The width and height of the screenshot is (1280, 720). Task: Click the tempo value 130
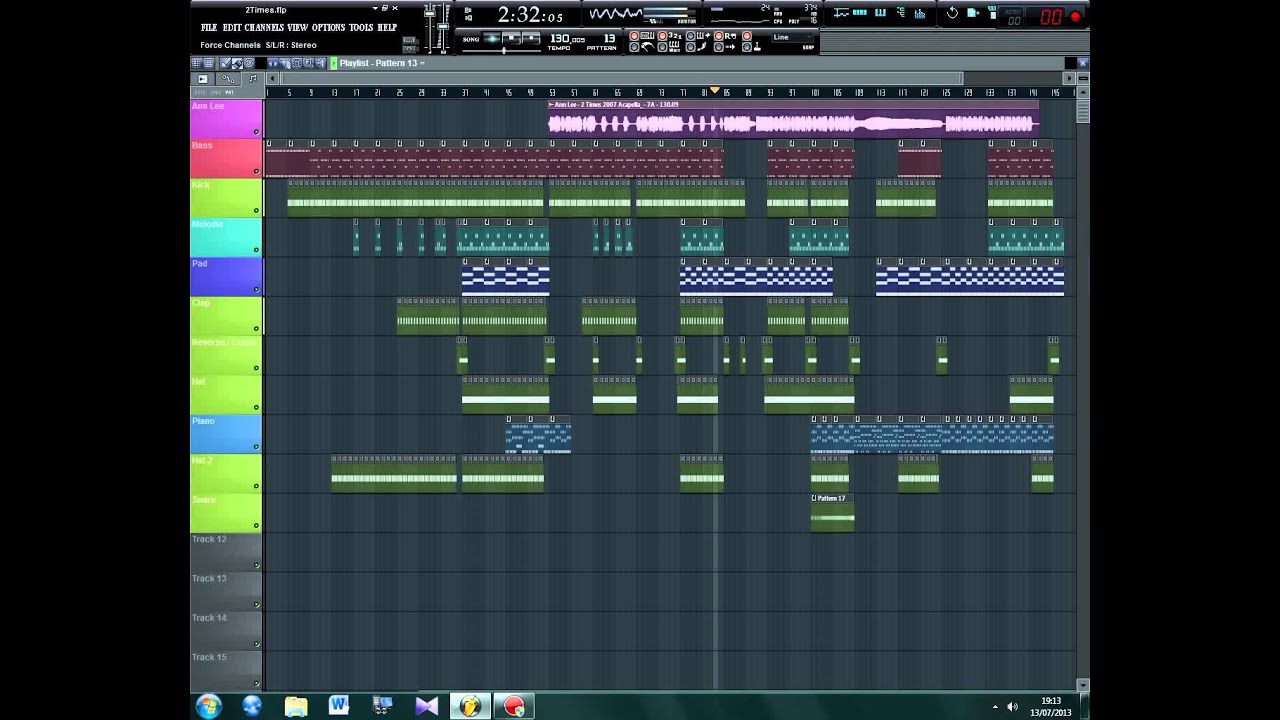tap(567, 38)
